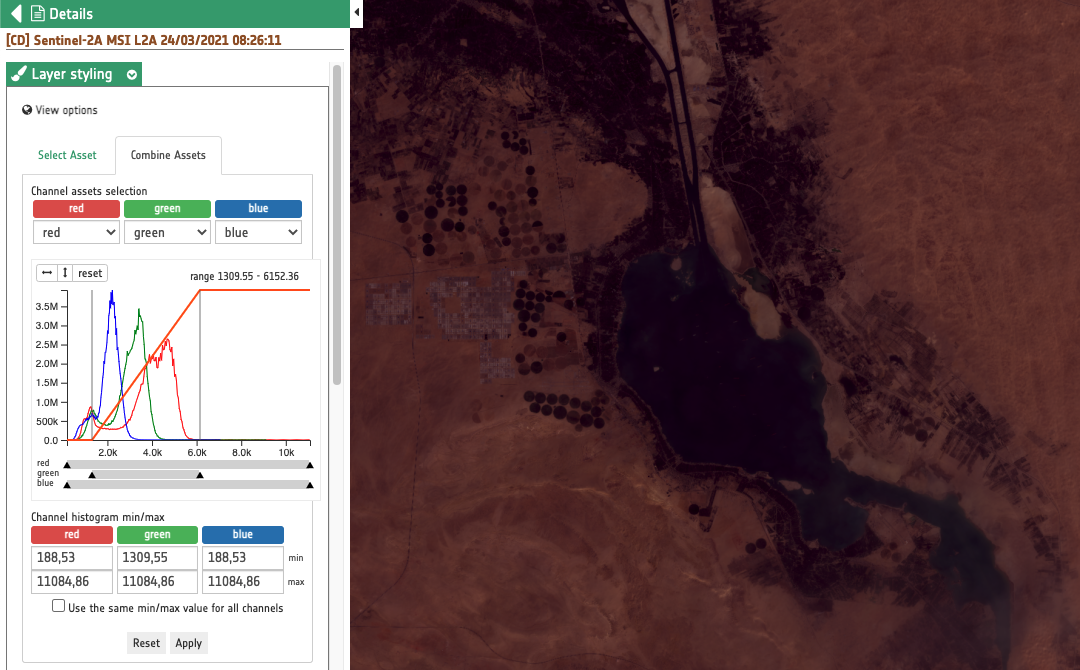Open the red channel asset dropdown
Viewport: 1080px width, 670px height.
tap(77, 232)
